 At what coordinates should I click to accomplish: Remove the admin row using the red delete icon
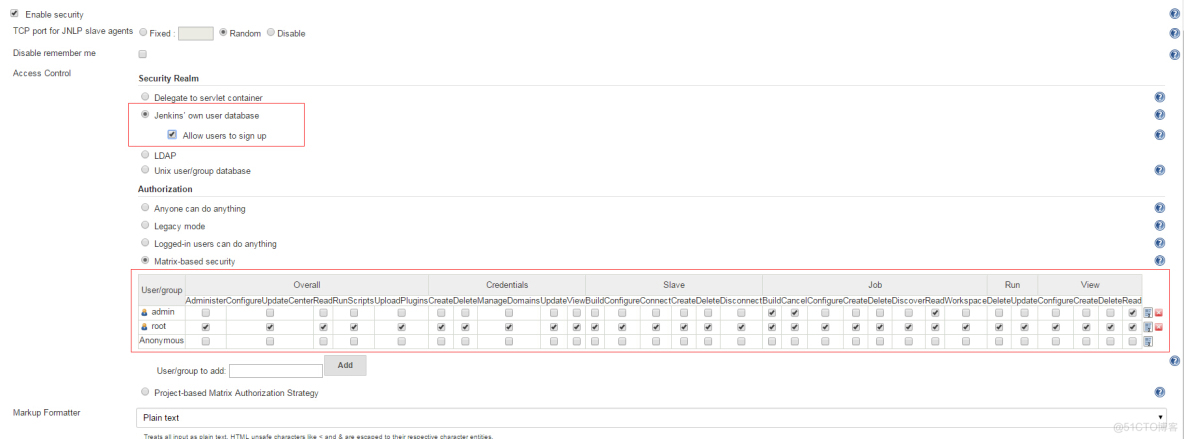click(1158, 313)
